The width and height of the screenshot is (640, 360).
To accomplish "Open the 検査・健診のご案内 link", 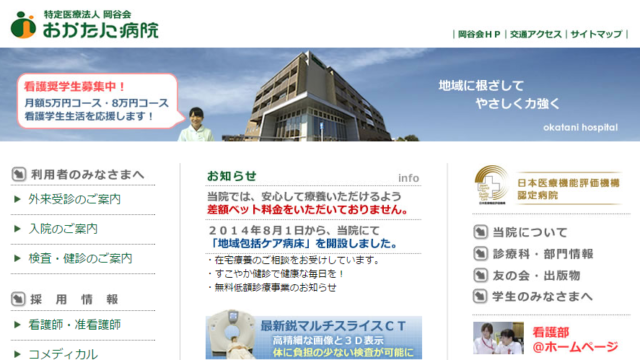I will (80, 258).
